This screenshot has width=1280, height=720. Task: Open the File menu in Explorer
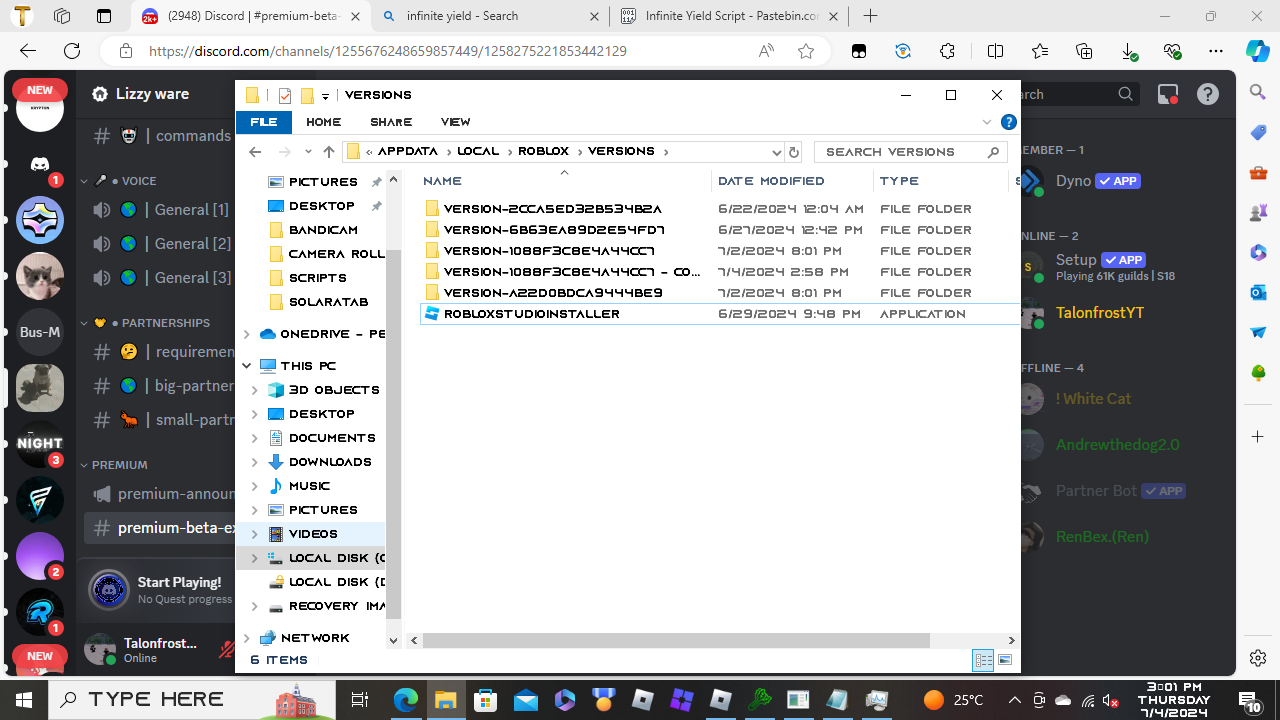(x=264, y=122)
